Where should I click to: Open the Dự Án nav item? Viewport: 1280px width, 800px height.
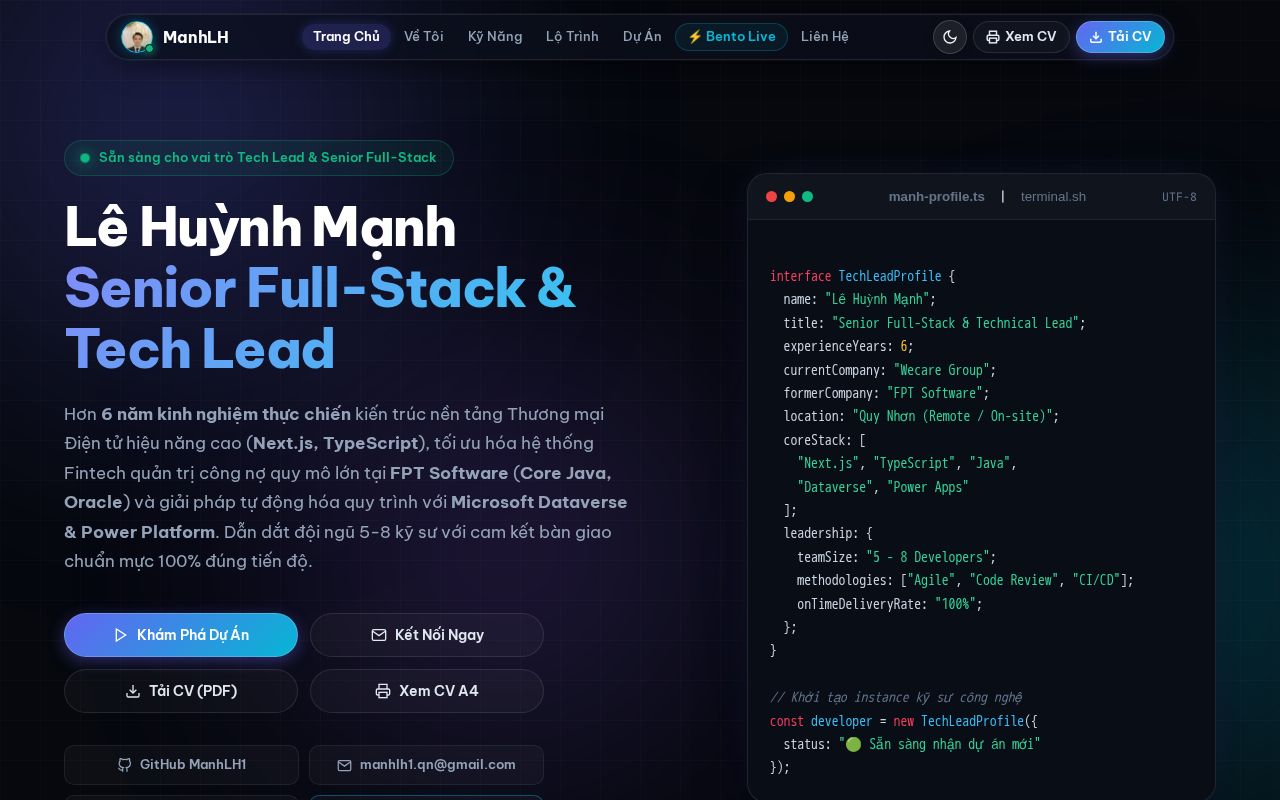[x=642, y=37]
